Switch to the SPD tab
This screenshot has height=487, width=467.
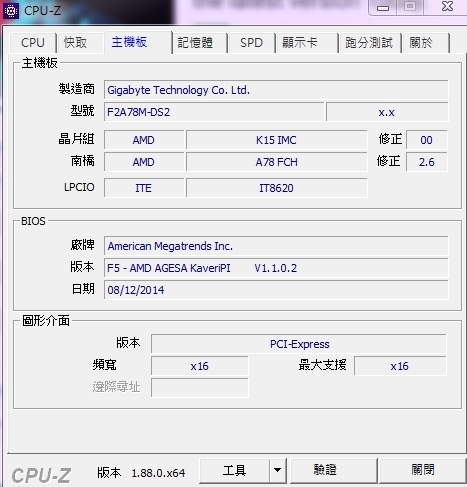251,43
